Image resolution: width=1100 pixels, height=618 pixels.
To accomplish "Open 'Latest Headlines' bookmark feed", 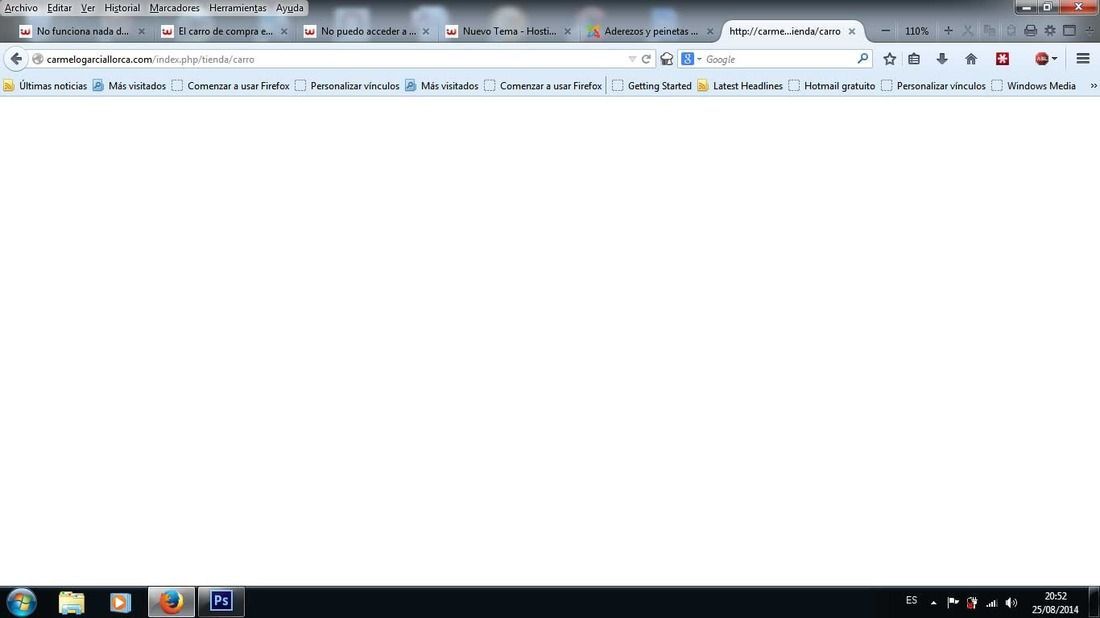I will point(740,86).
